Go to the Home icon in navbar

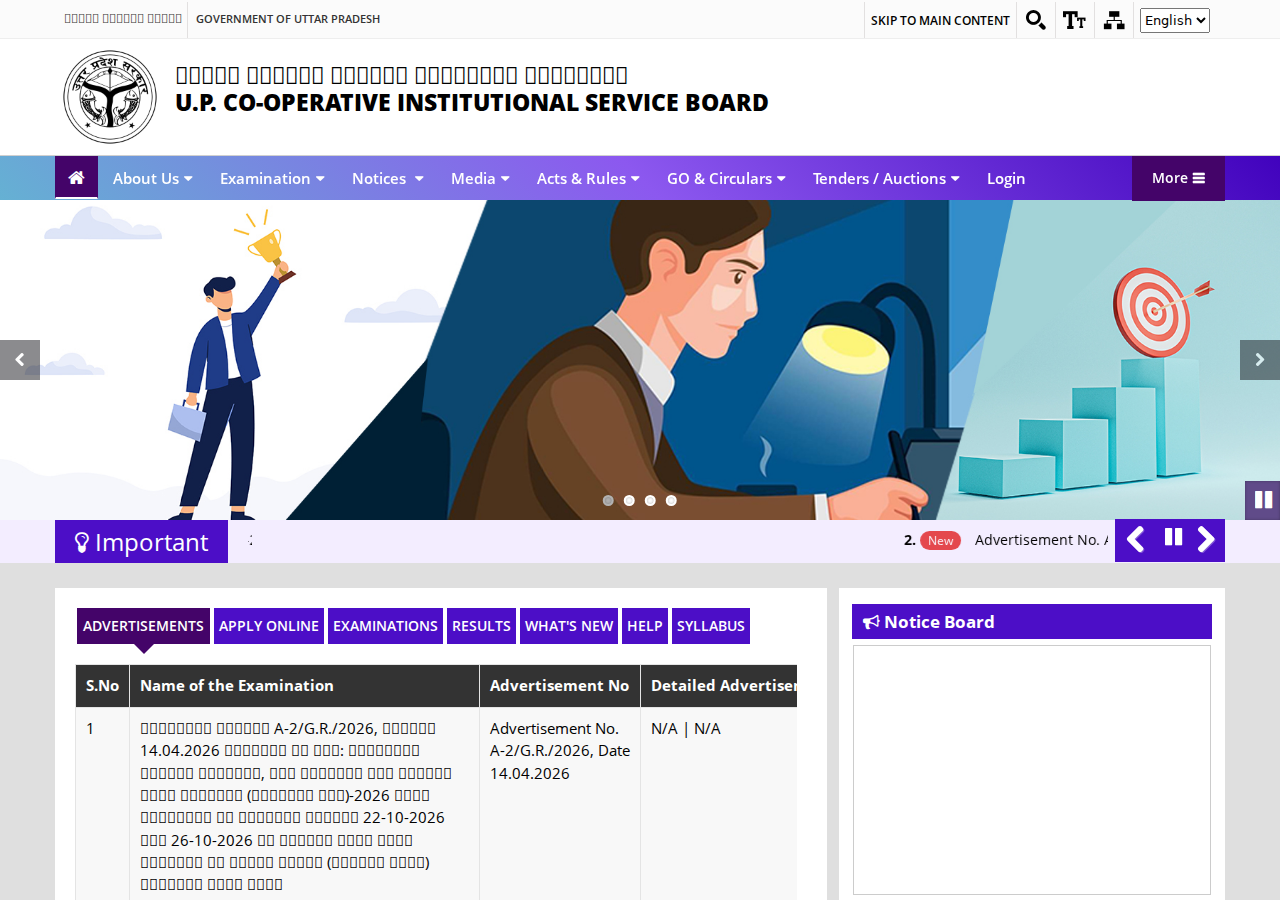[x=76, y=178]
